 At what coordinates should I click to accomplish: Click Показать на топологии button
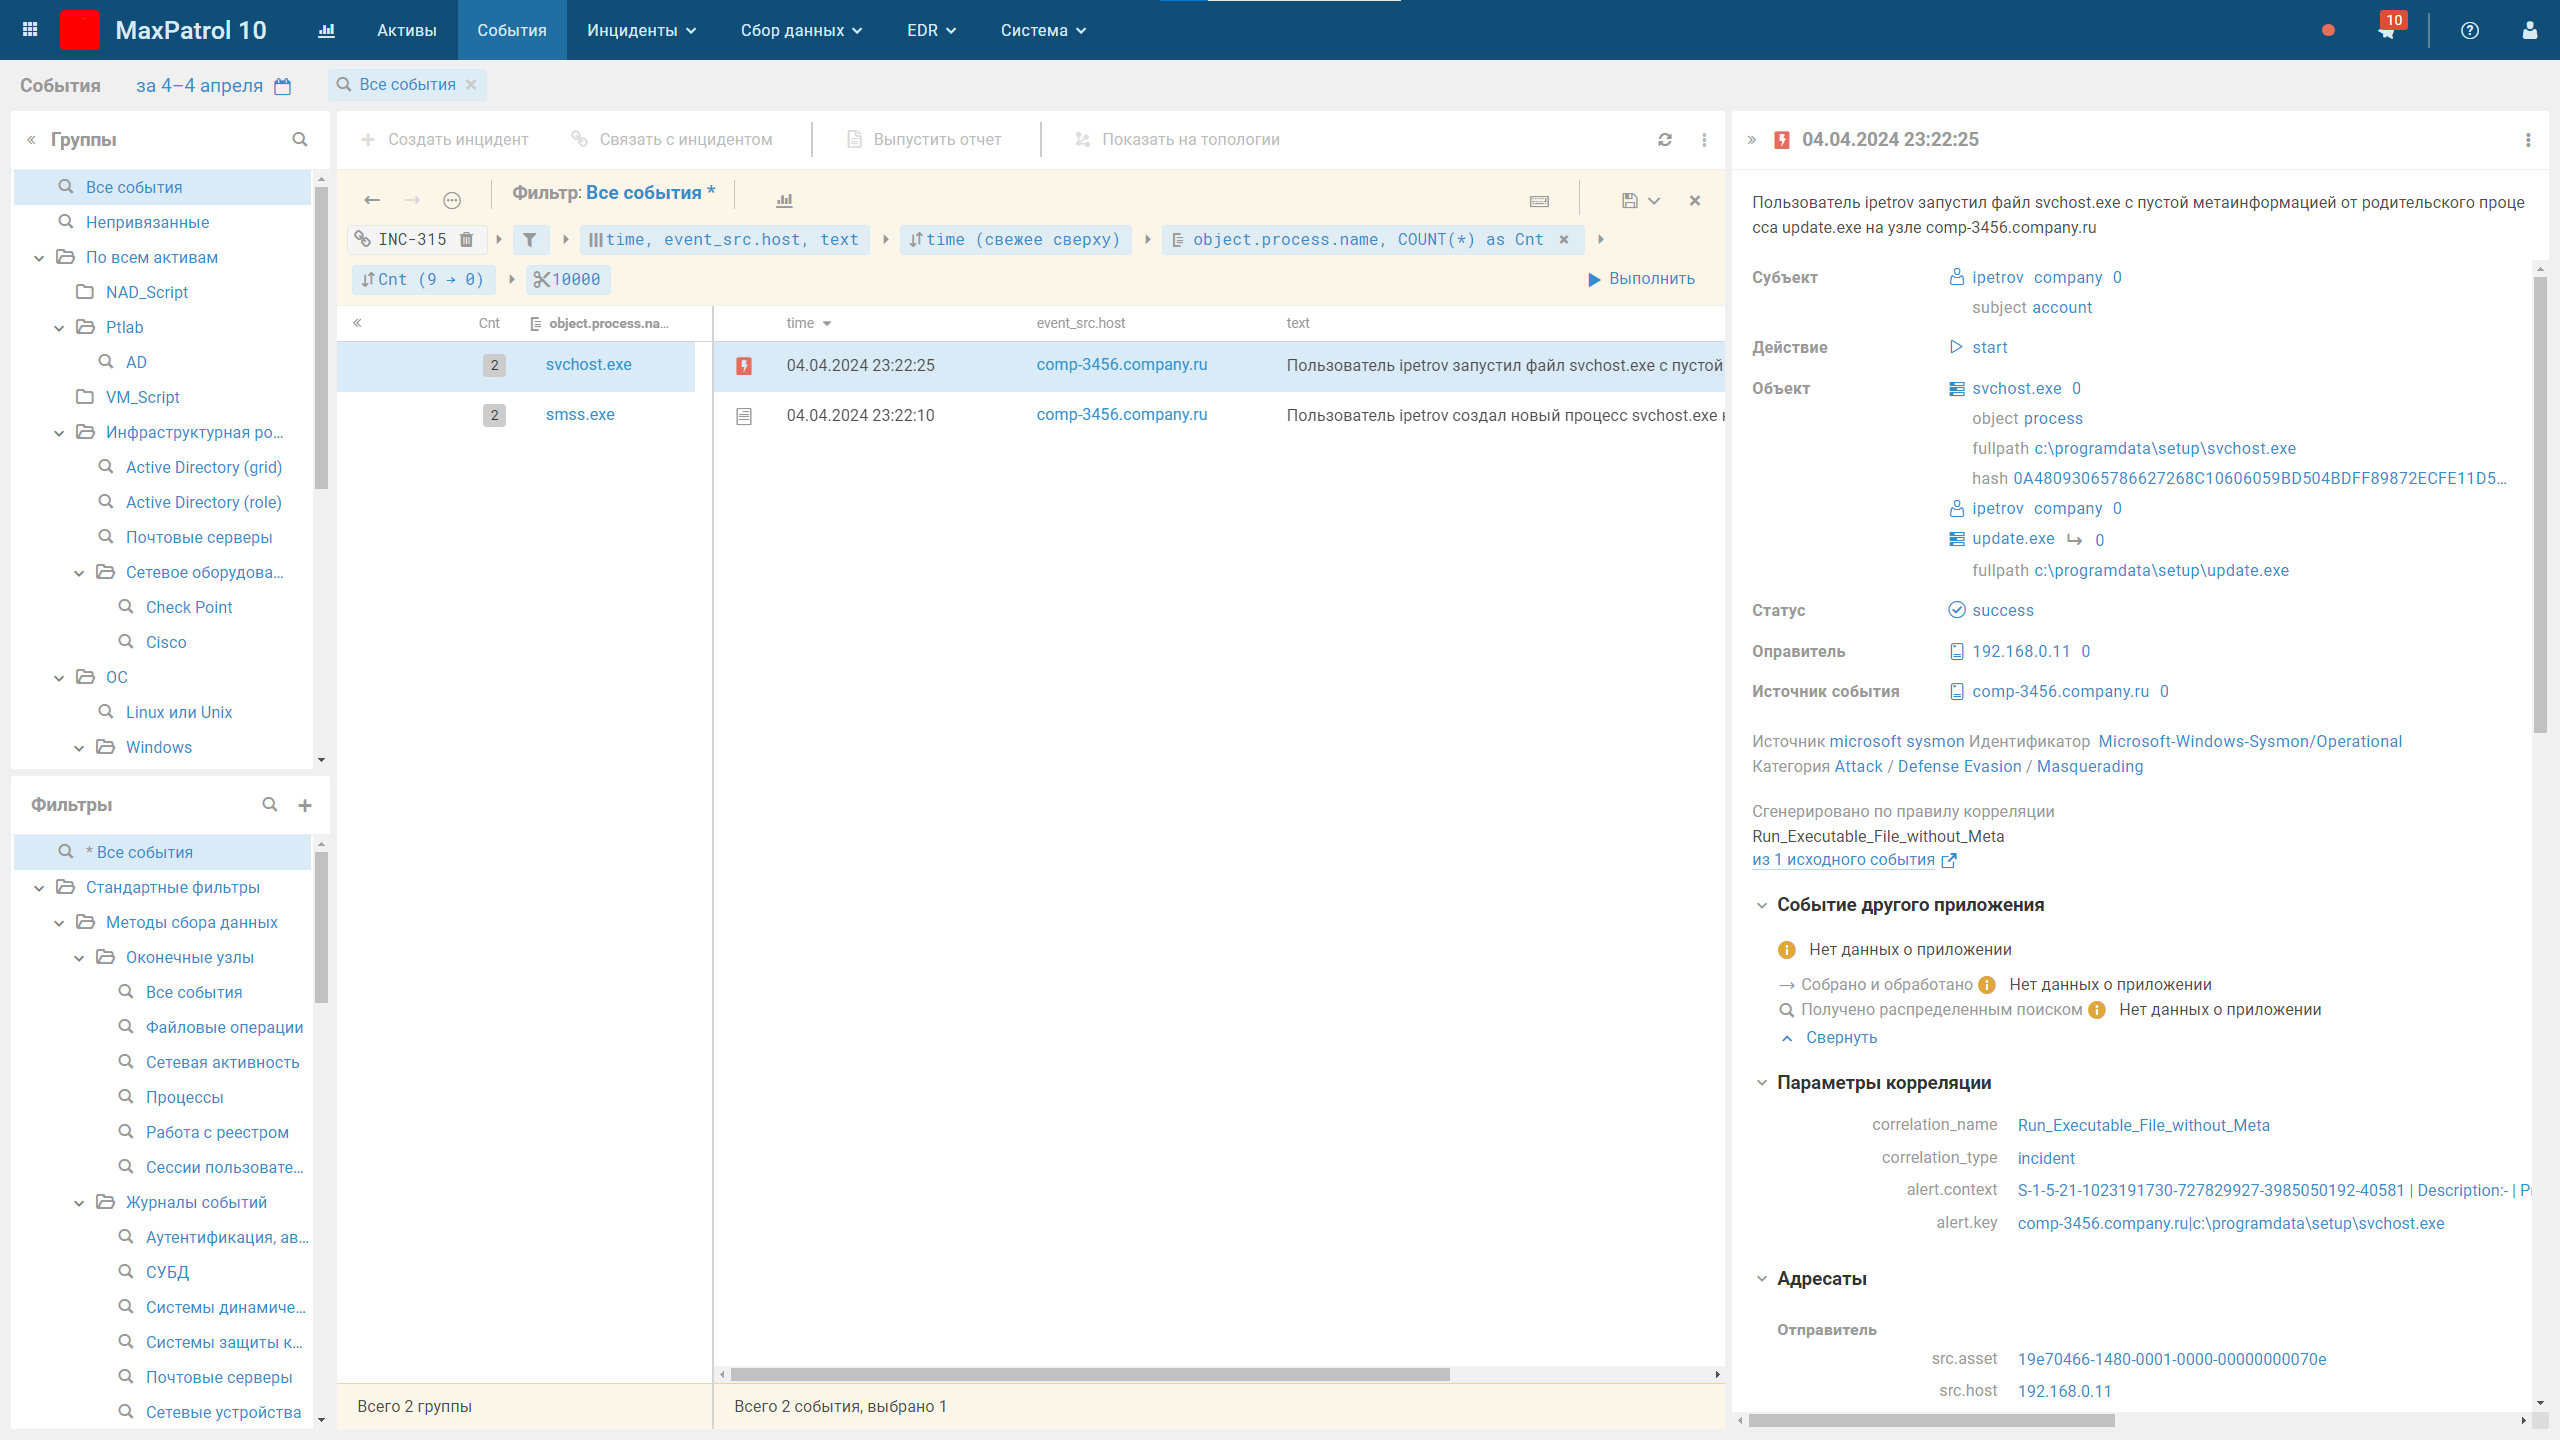1177,139
